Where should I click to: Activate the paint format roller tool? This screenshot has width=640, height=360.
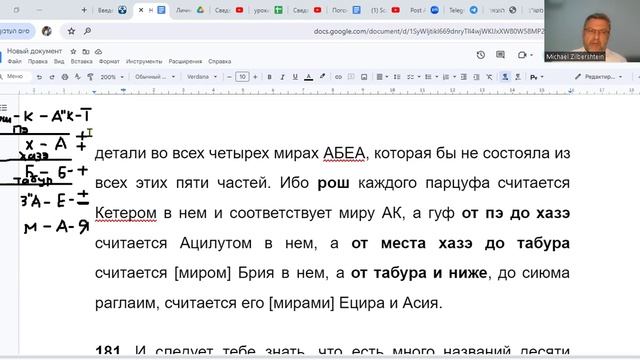90,77
